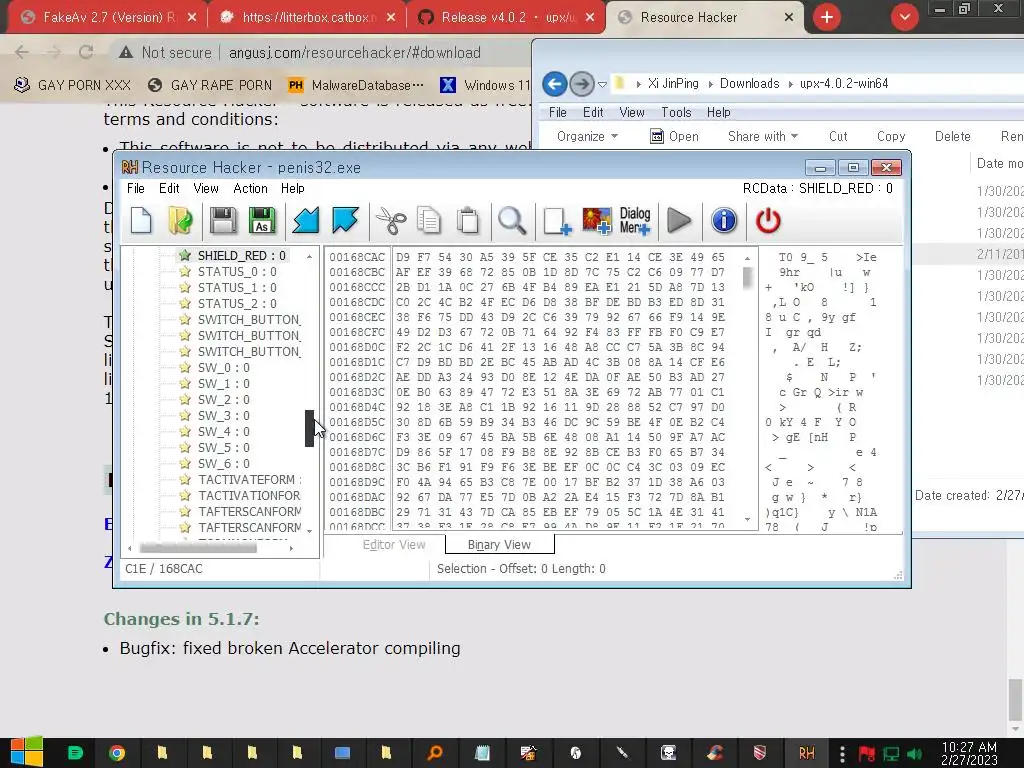Open Resource Hacker Edit menu
This screenshot has height=768, width=1024.
(x=169, y=188)
